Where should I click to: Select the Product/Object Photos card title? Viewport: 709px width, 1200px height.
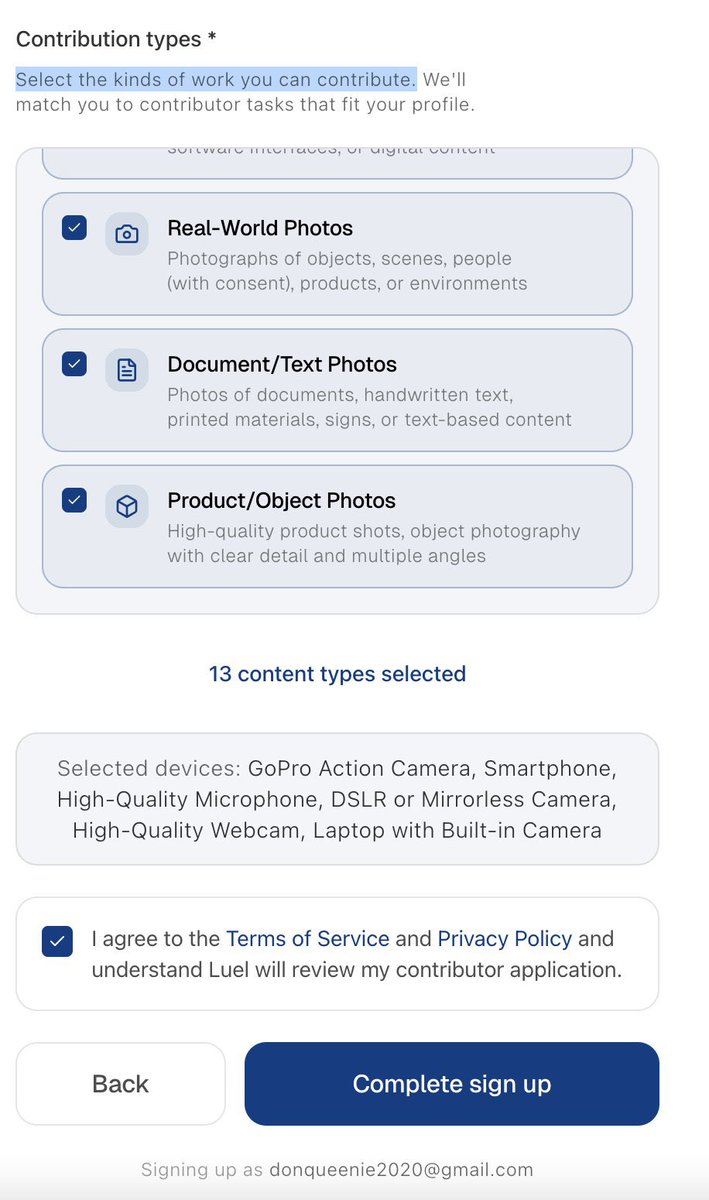tap(281, 500)
